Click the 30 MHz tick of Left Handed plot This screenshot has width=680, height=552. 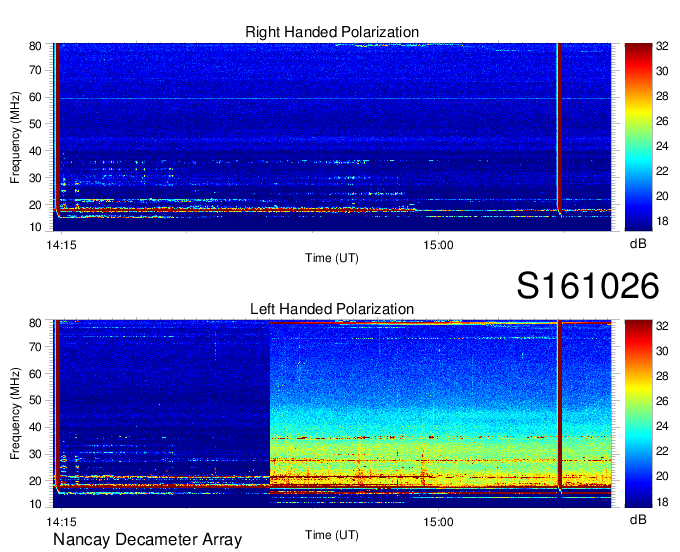click(x=36, y=454)
